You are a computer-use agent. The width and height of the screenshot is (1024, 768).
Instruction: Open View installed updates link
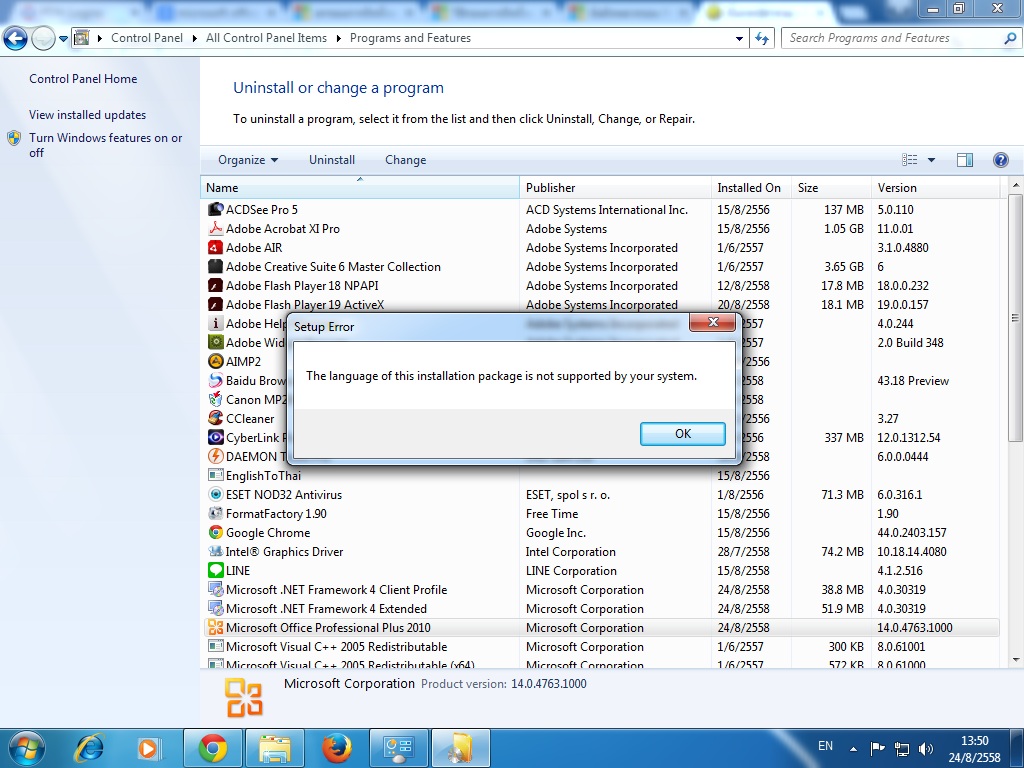point(88,114)
